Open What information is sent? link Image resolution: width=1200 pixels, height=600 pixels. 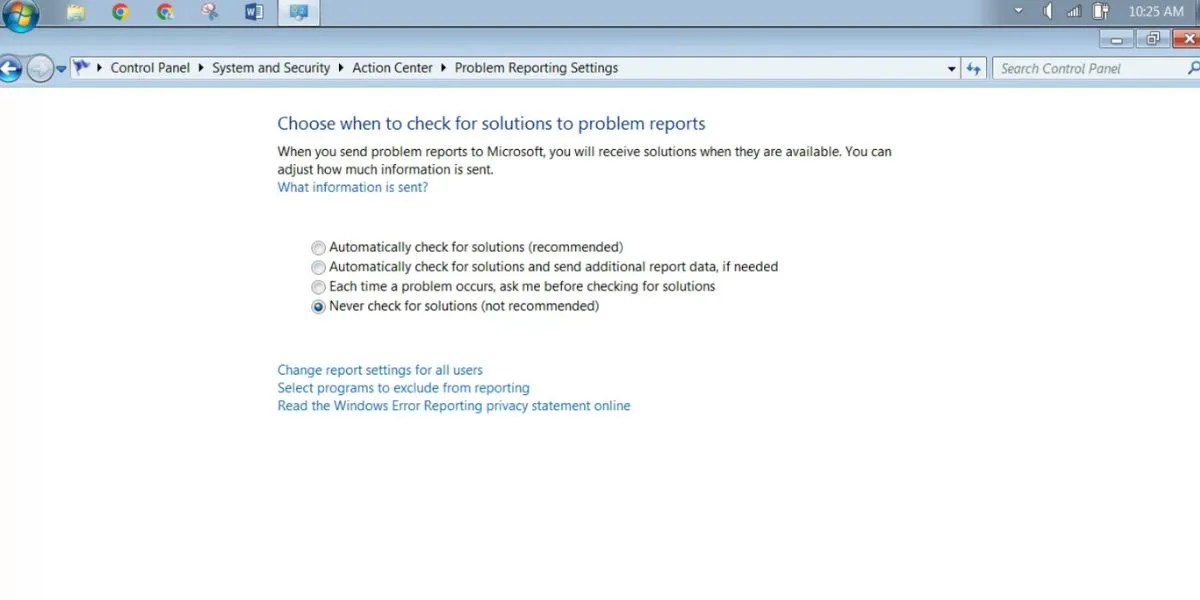click(x=352, y=187)
